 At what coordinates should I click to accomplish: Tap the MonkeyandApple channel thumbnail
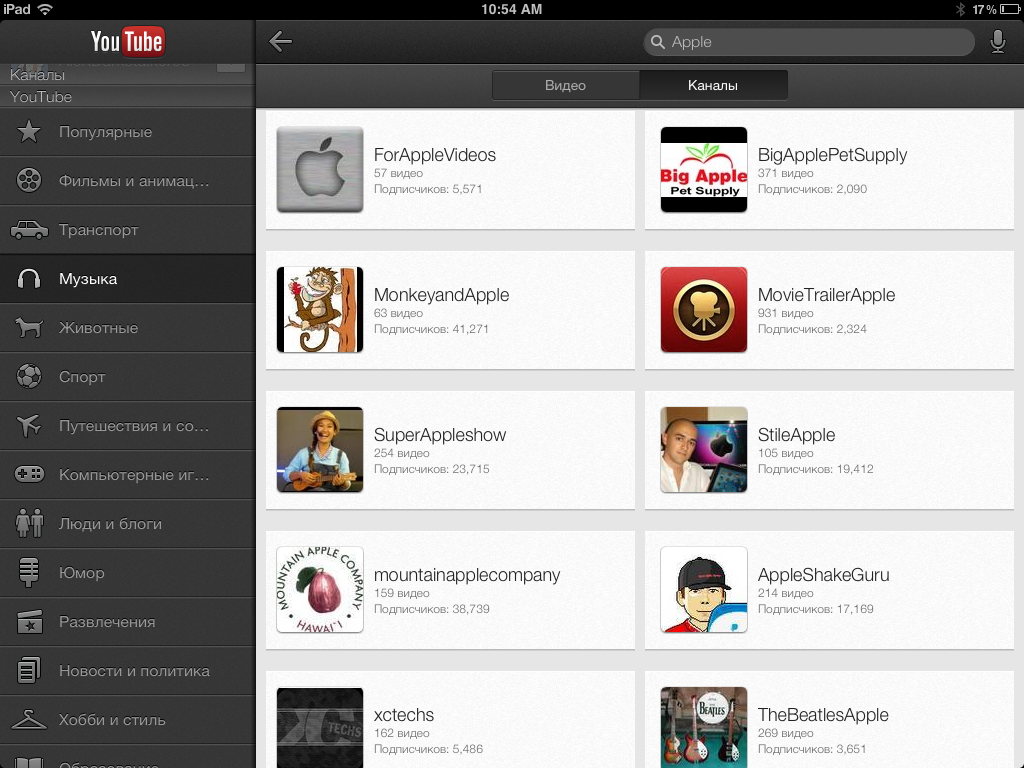pos(320,310)
